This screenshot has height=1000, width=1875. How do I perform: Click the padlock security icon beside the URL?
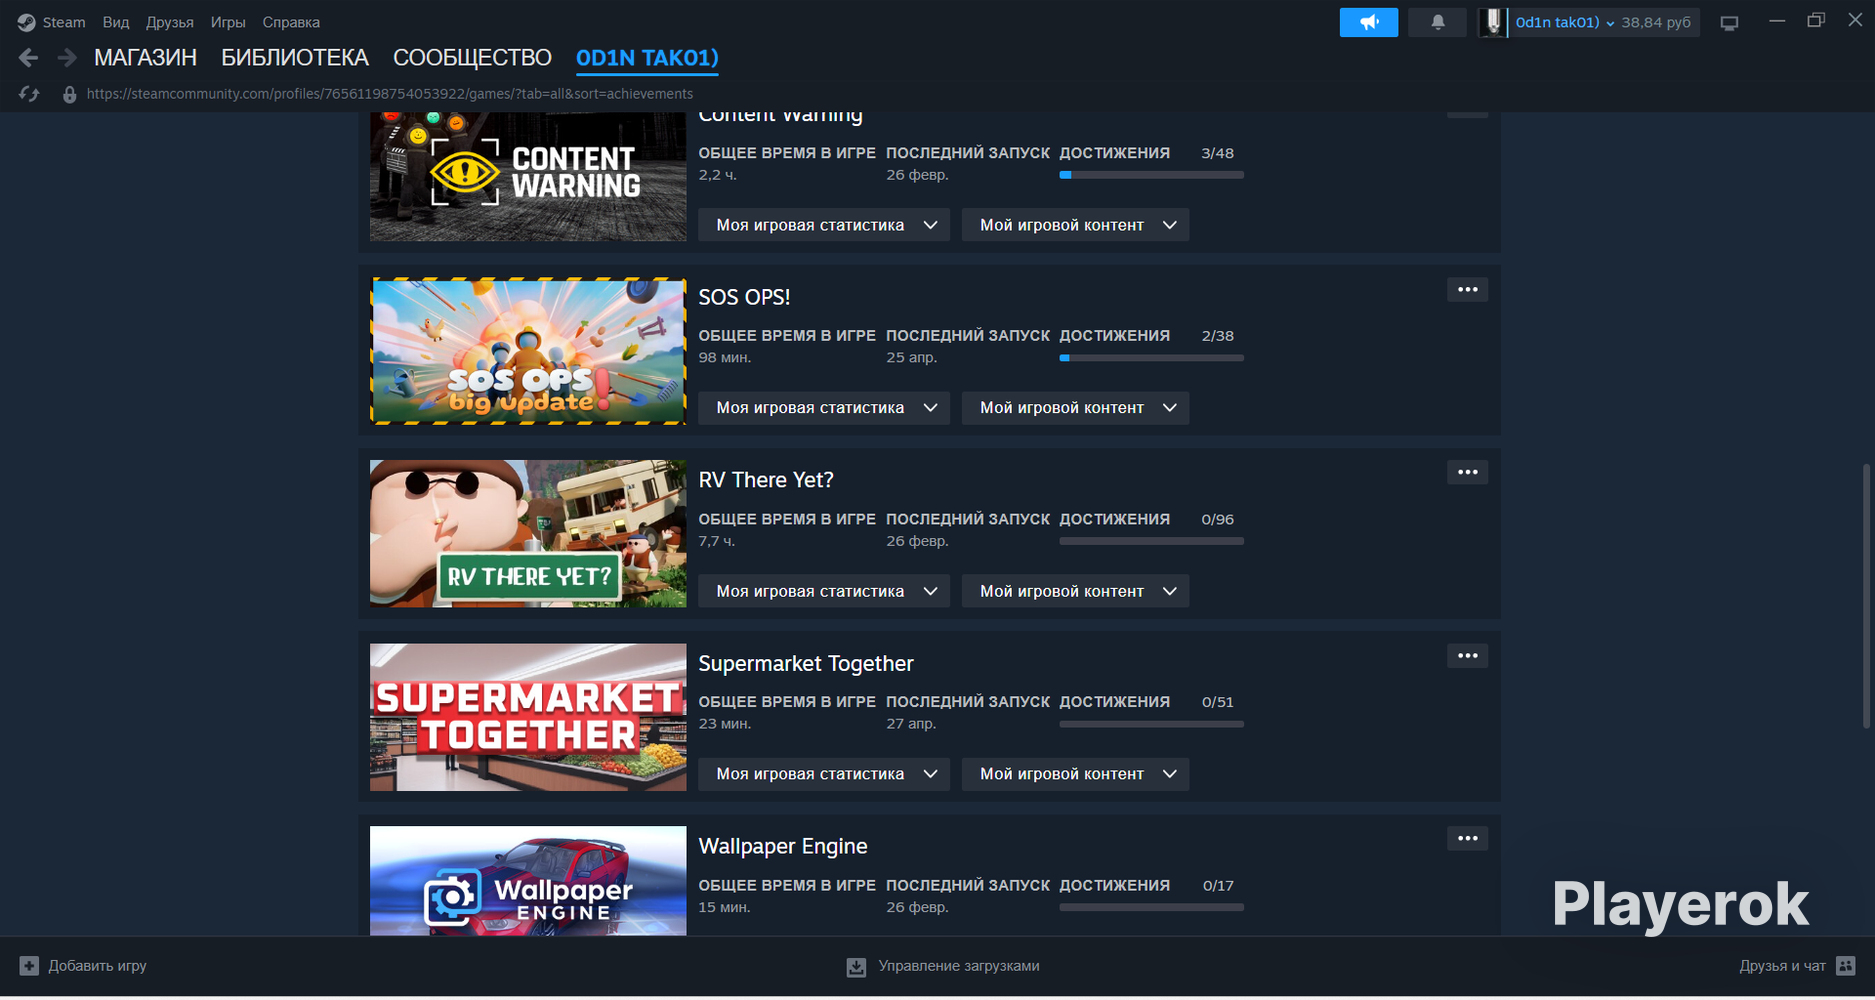[69, 94]
